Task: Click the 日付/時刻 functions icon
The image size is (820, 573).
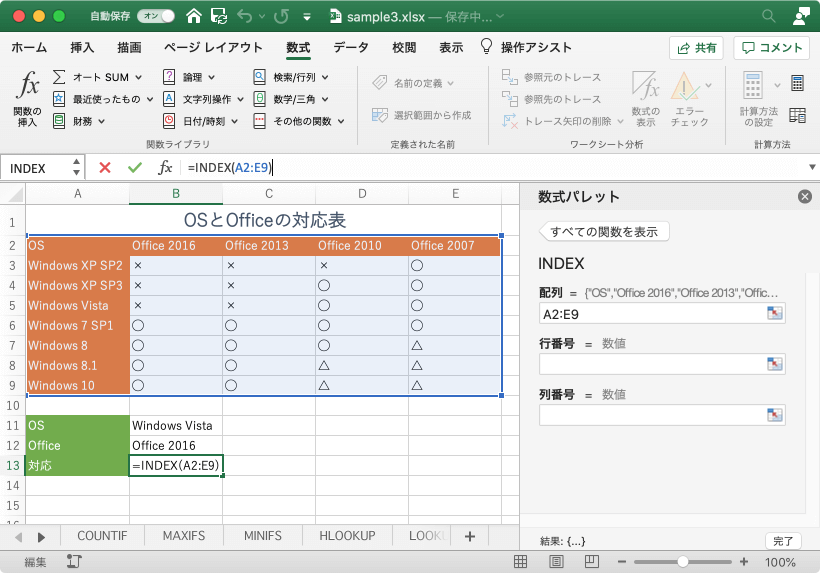Action: coord(169,121)
